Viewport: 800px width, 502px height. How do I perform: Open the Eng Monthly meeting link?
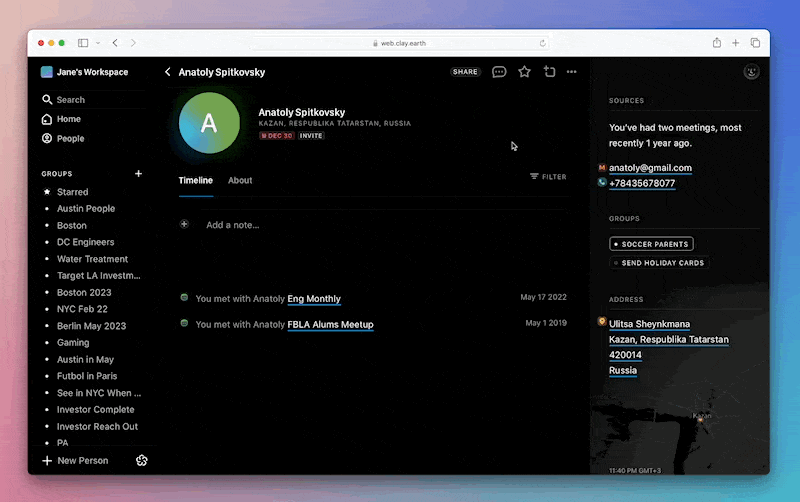click(314, 299)
